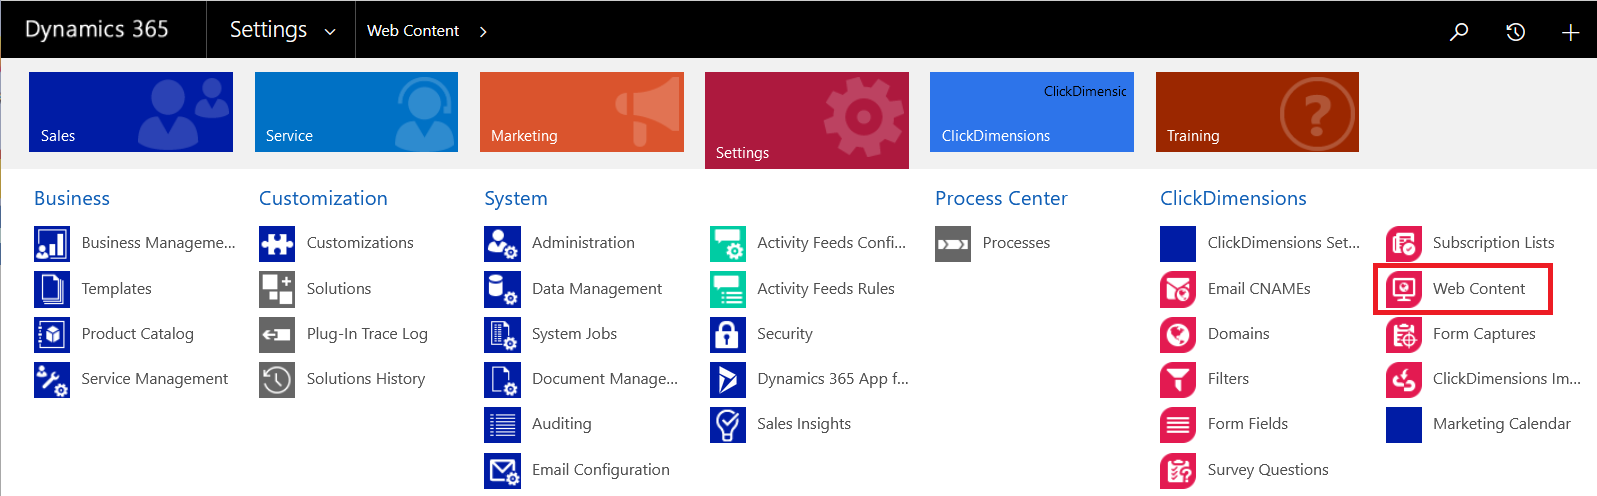This screenshot has width=1597, height=496.
Task: Select the Web Content breadcrumb text
Action: 413,31
